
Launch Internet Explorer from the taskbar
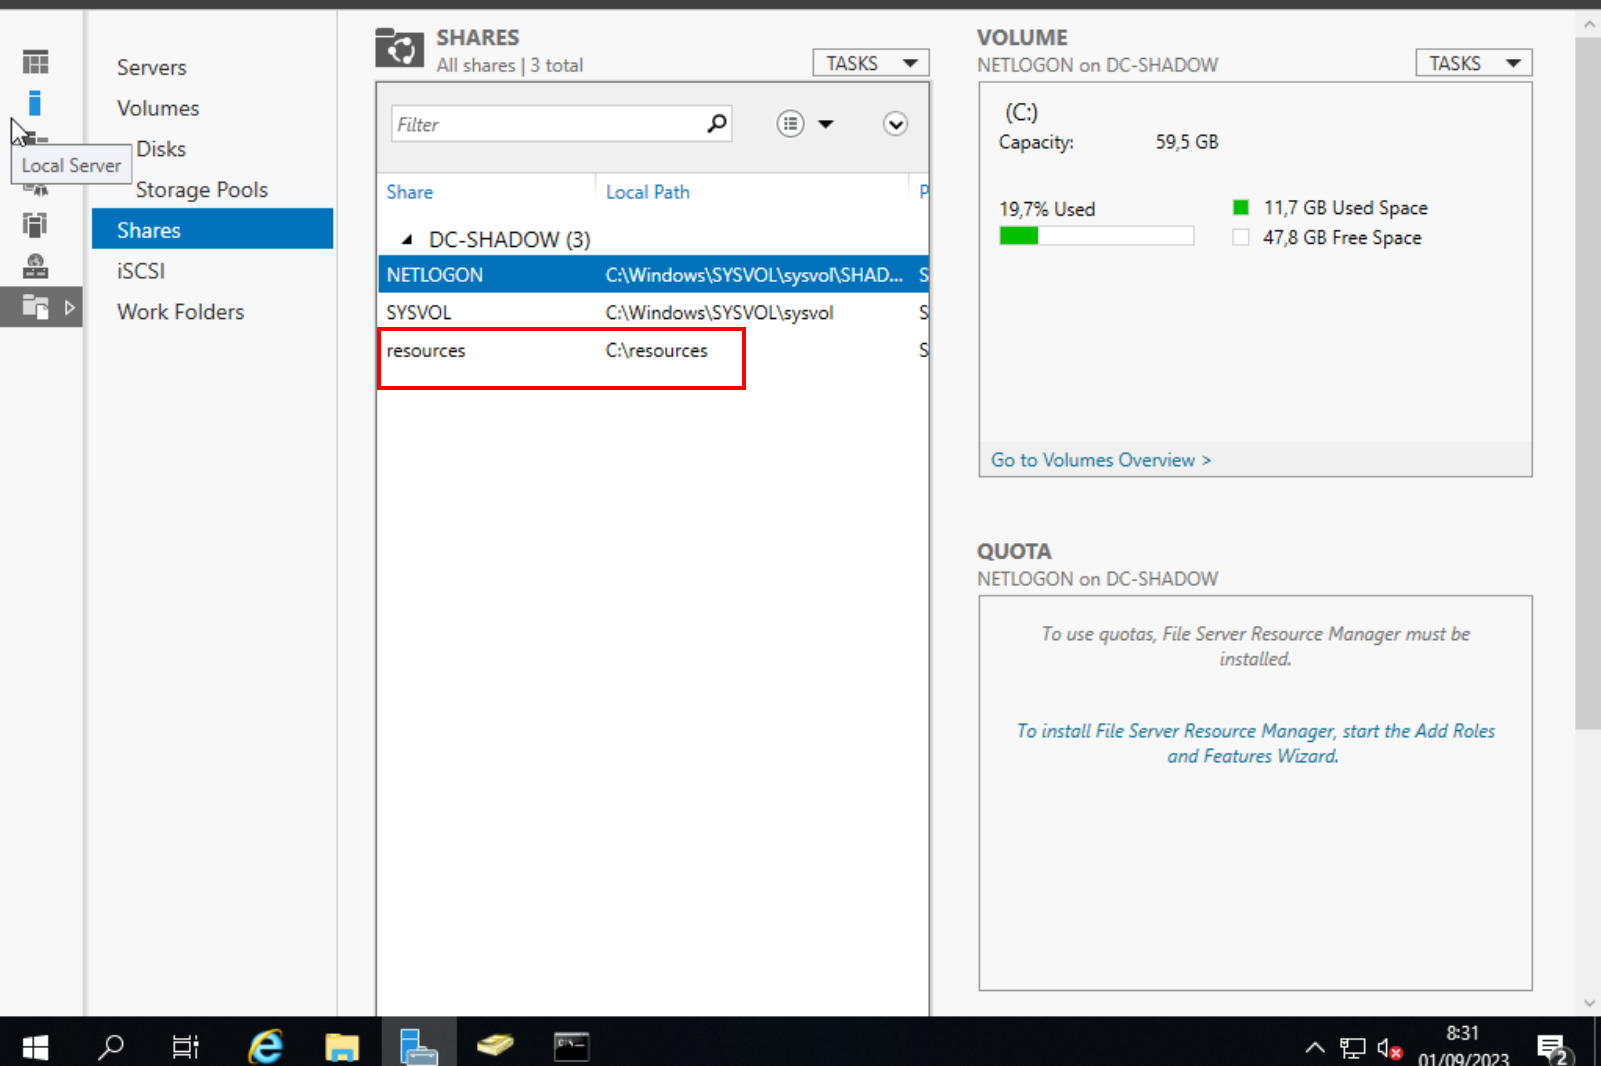pyautogui.click(x=265, y=1046)
